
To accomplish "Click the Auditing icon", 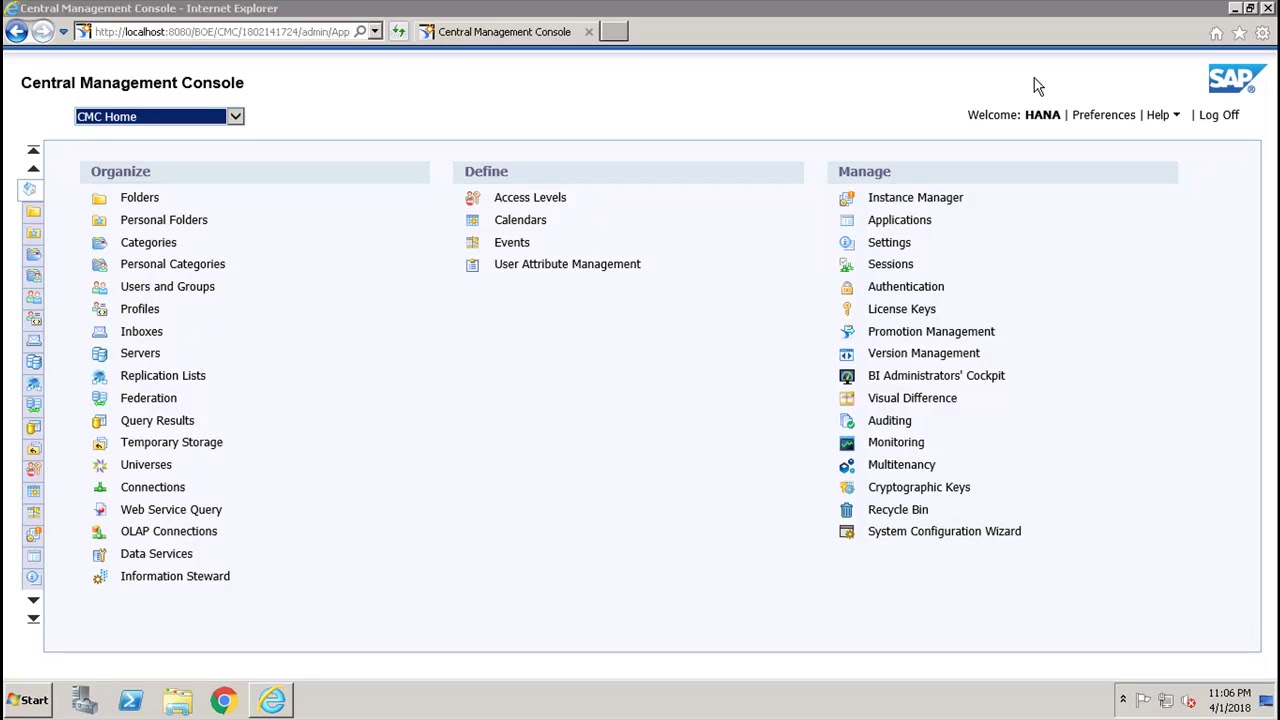I will pyautogui.click(x=847, y=421).
